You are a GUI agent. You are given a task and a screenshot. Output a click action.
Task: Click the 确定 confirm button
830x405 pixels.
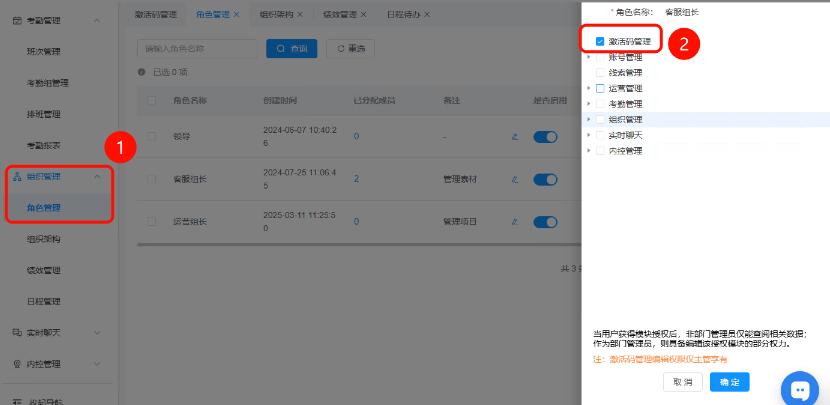(729, 382)
